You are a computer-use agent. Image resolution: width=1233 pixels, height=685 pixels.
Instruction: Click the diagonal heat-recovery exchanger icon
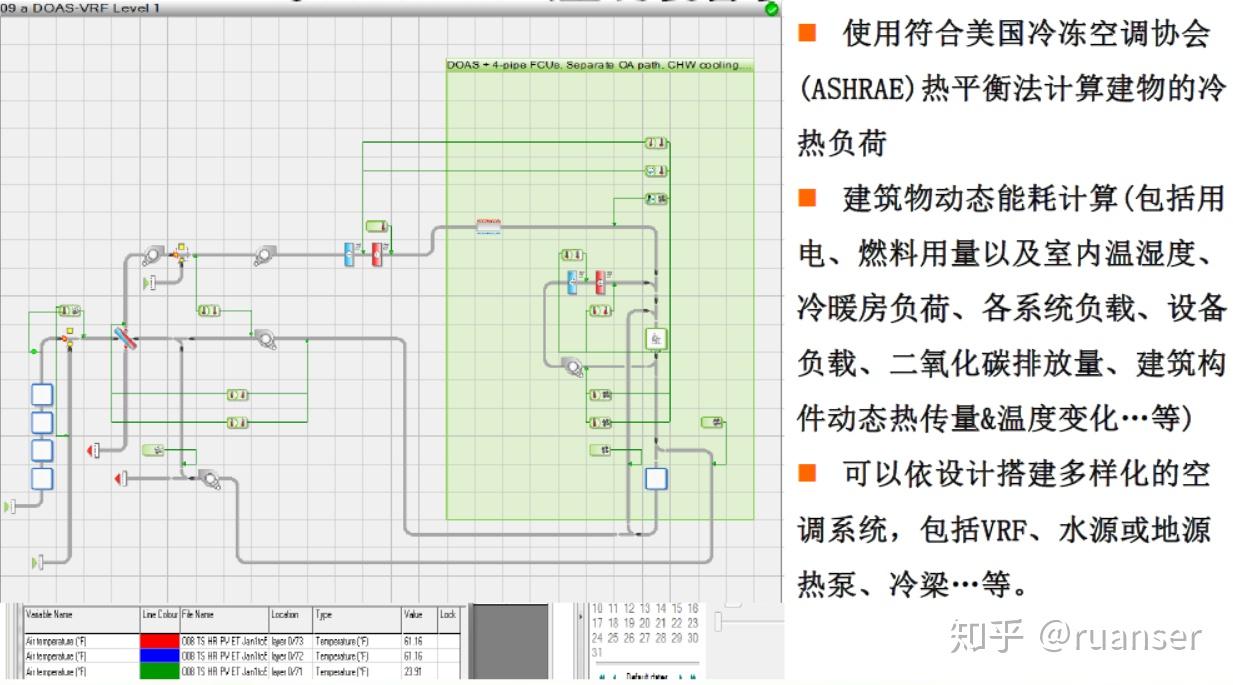pyautogui.click(x=125, y=338)
